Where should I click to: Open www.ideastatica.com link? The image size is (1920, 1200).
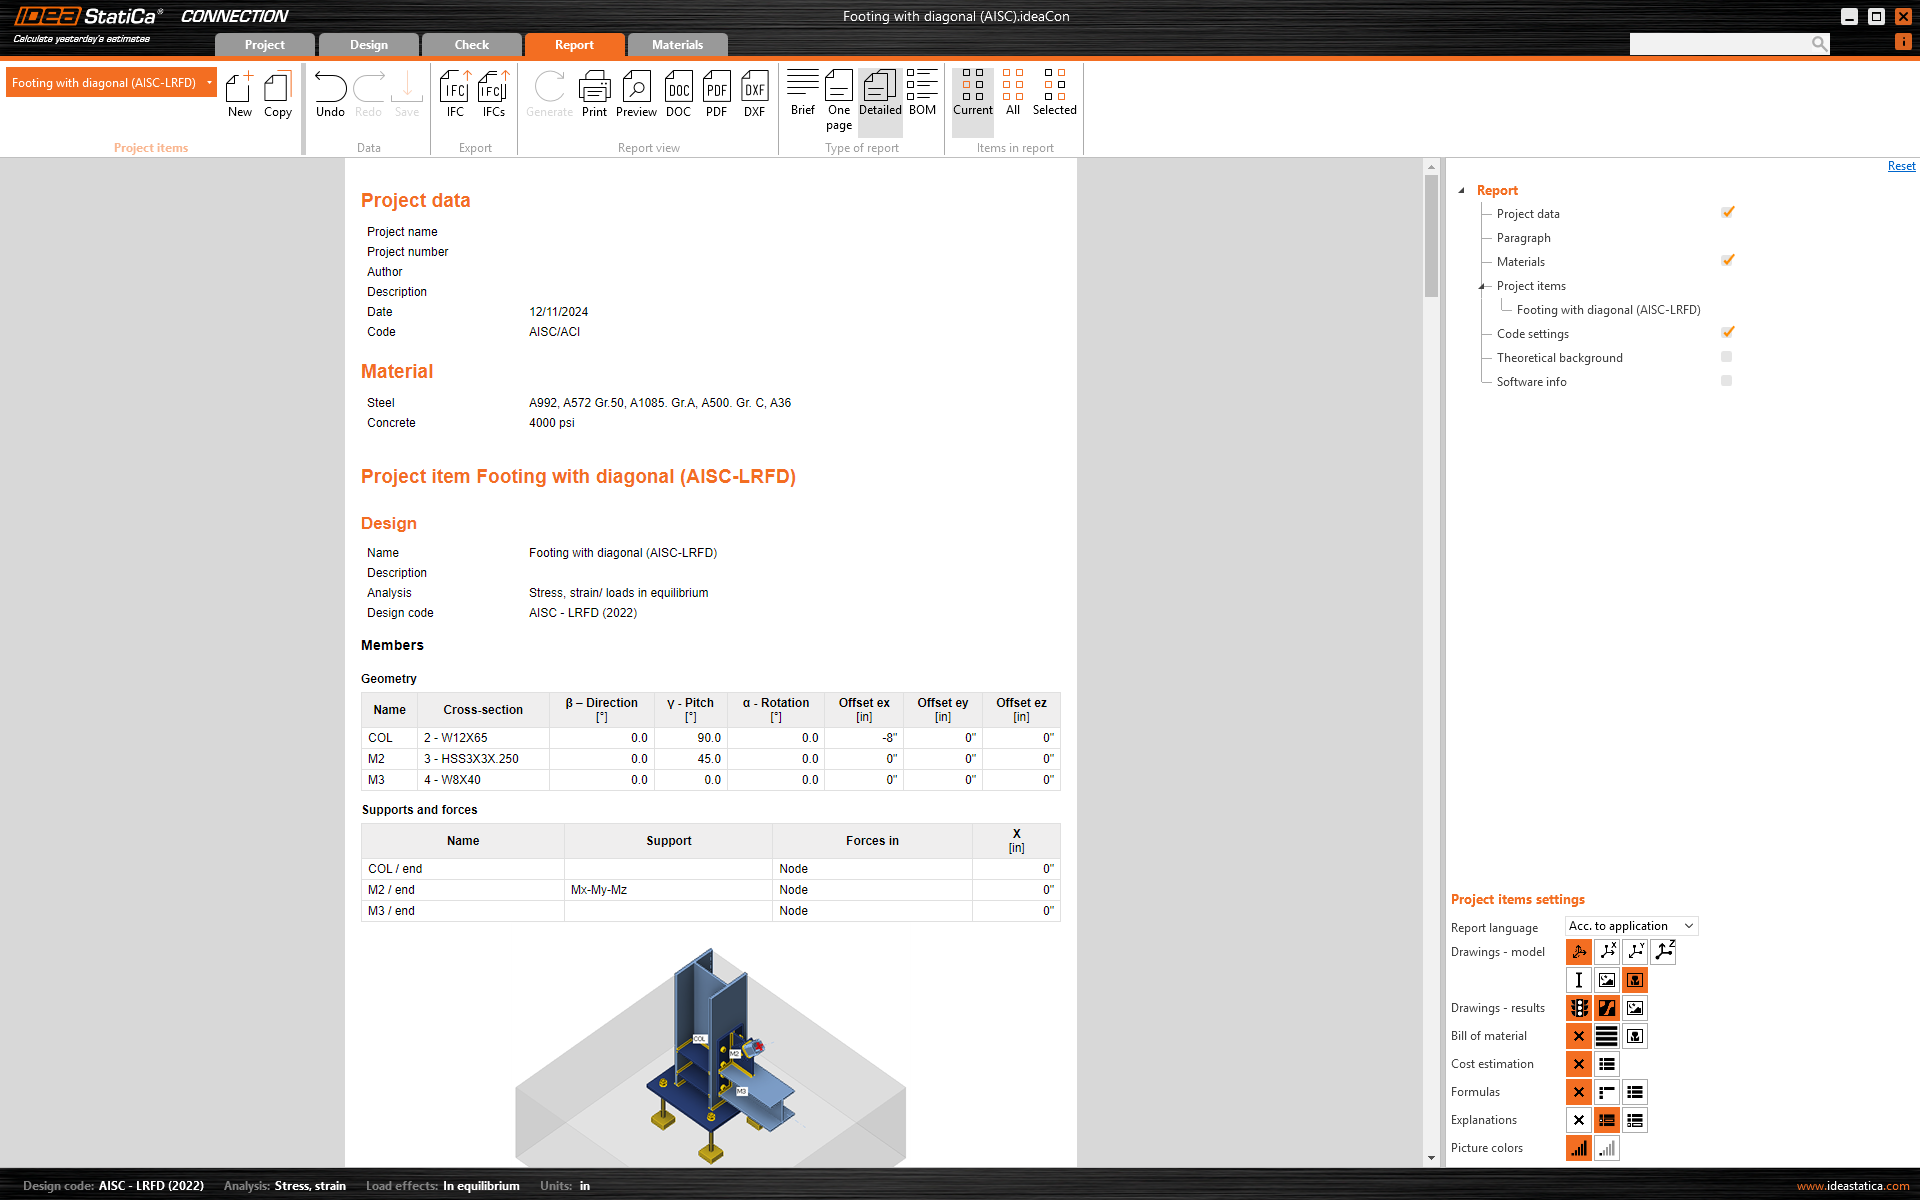click(1852, 1186)
